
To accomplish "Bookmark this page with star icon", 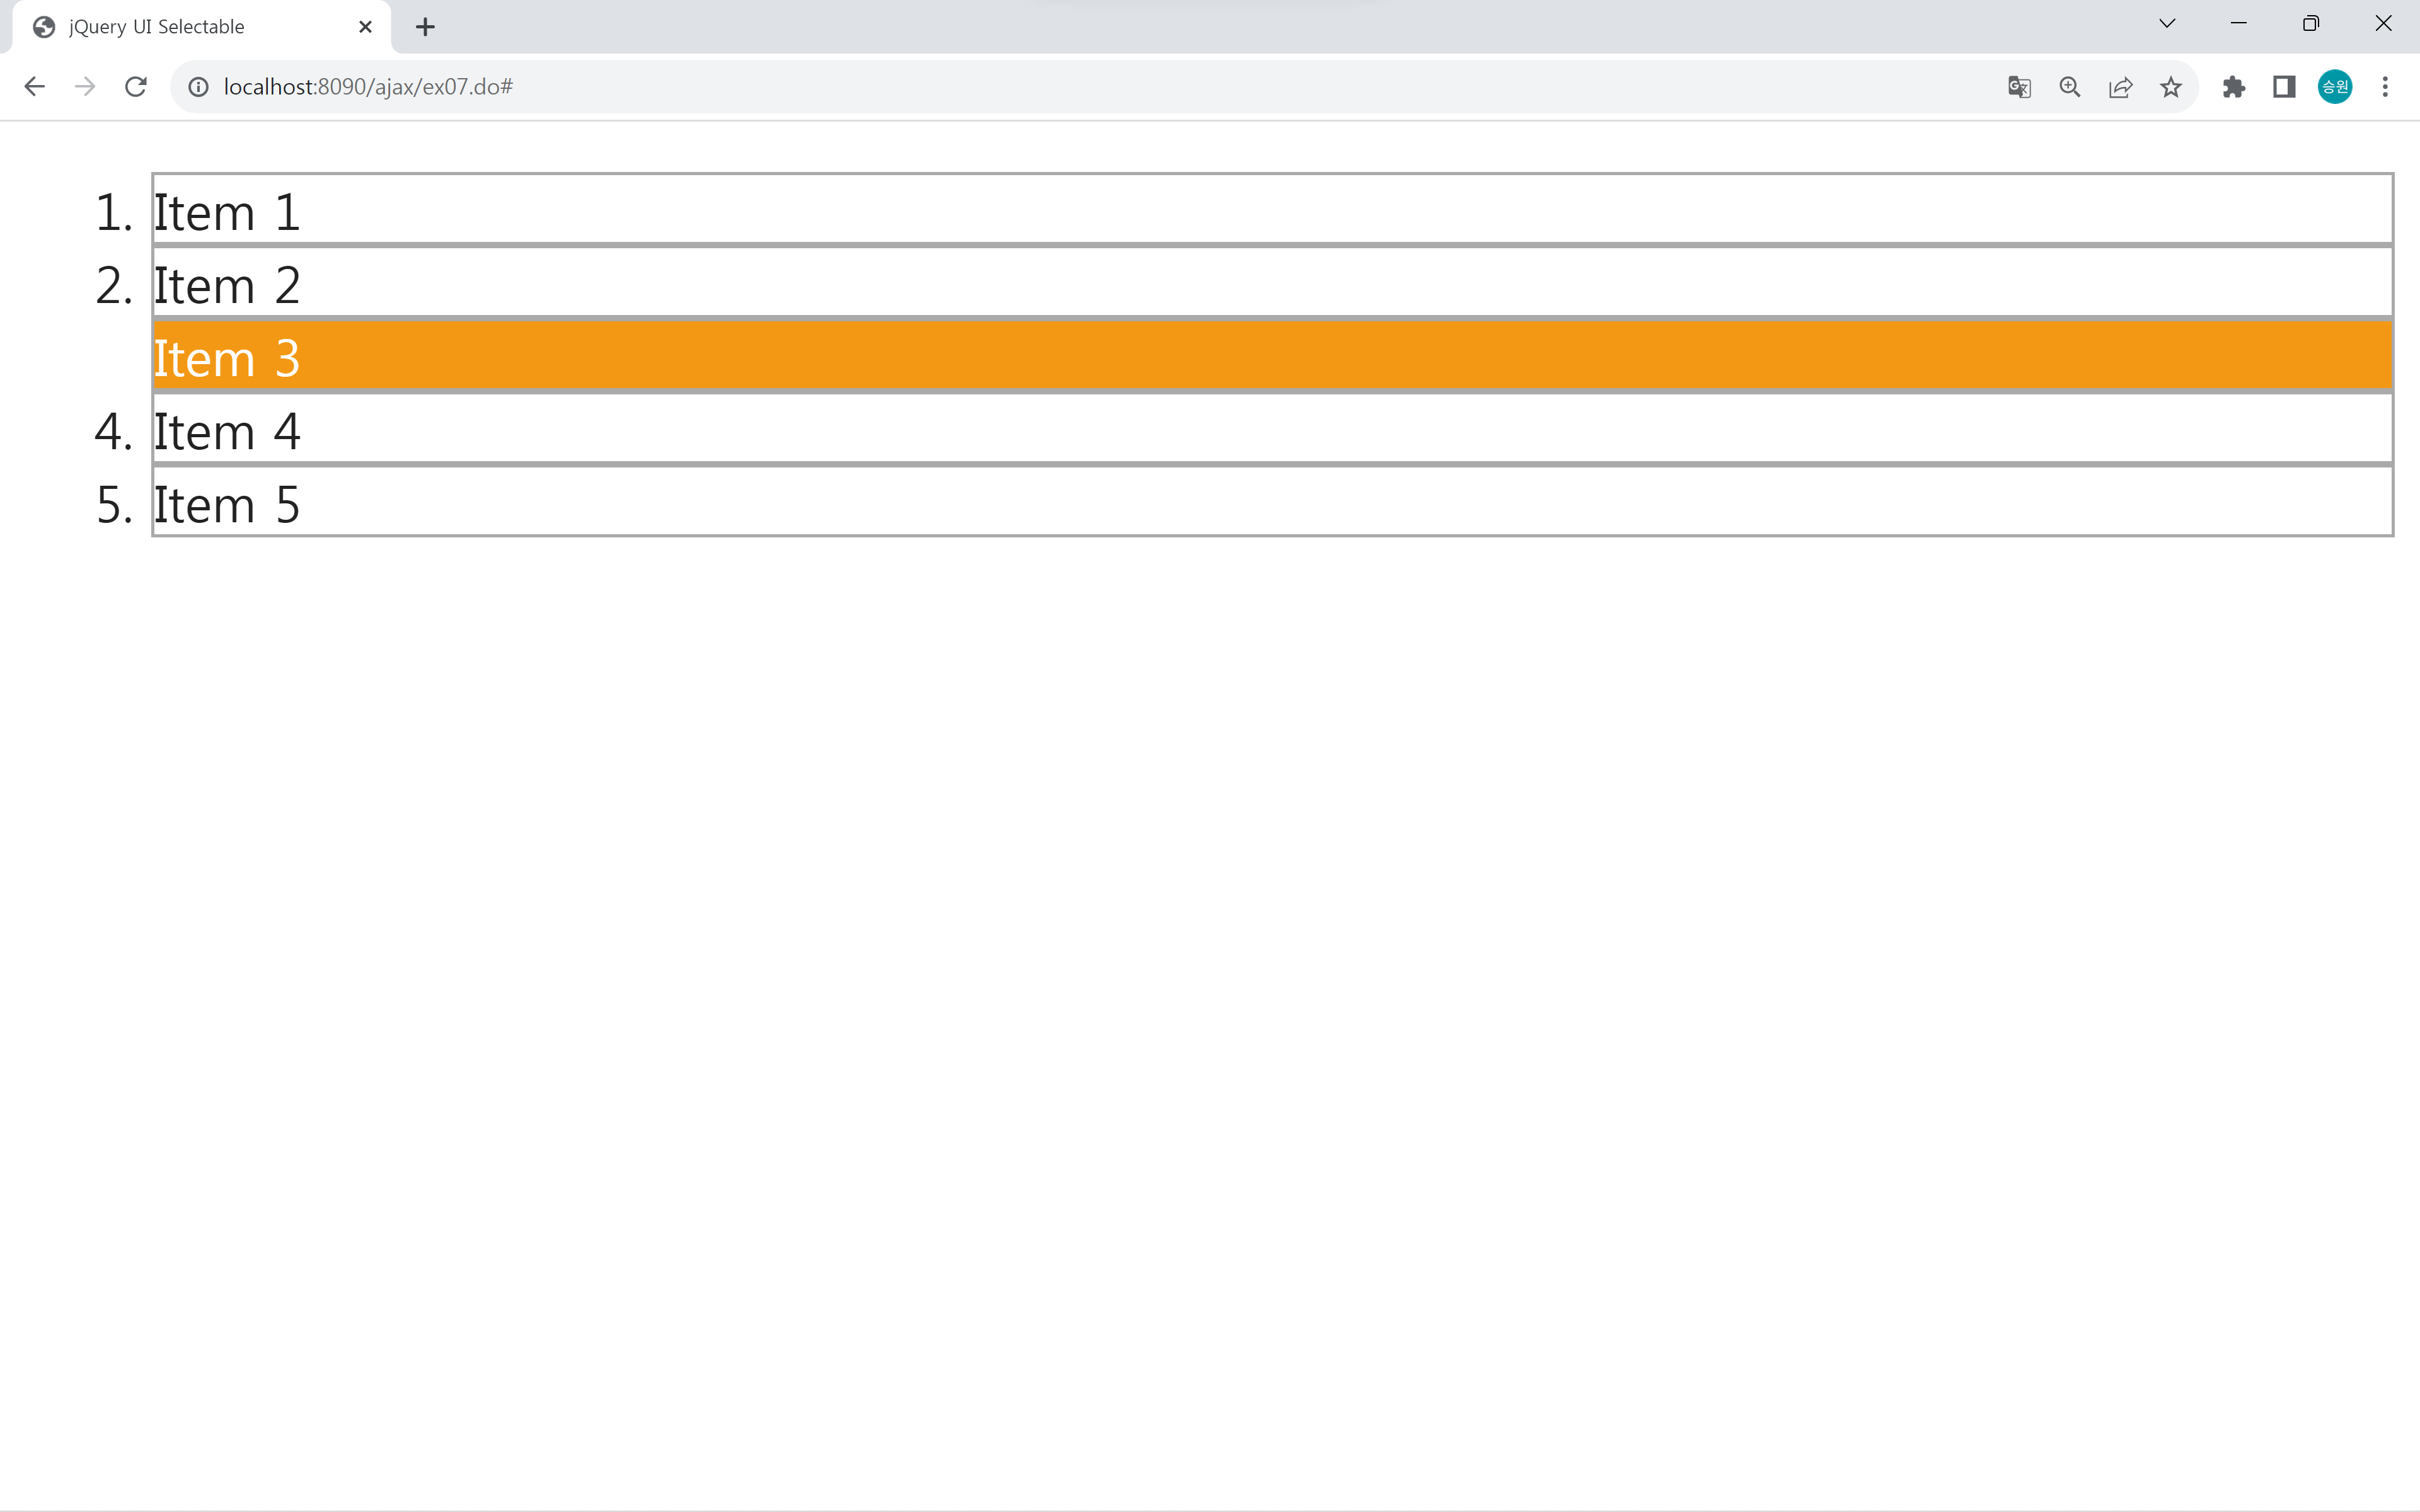I will [2170, 87].
